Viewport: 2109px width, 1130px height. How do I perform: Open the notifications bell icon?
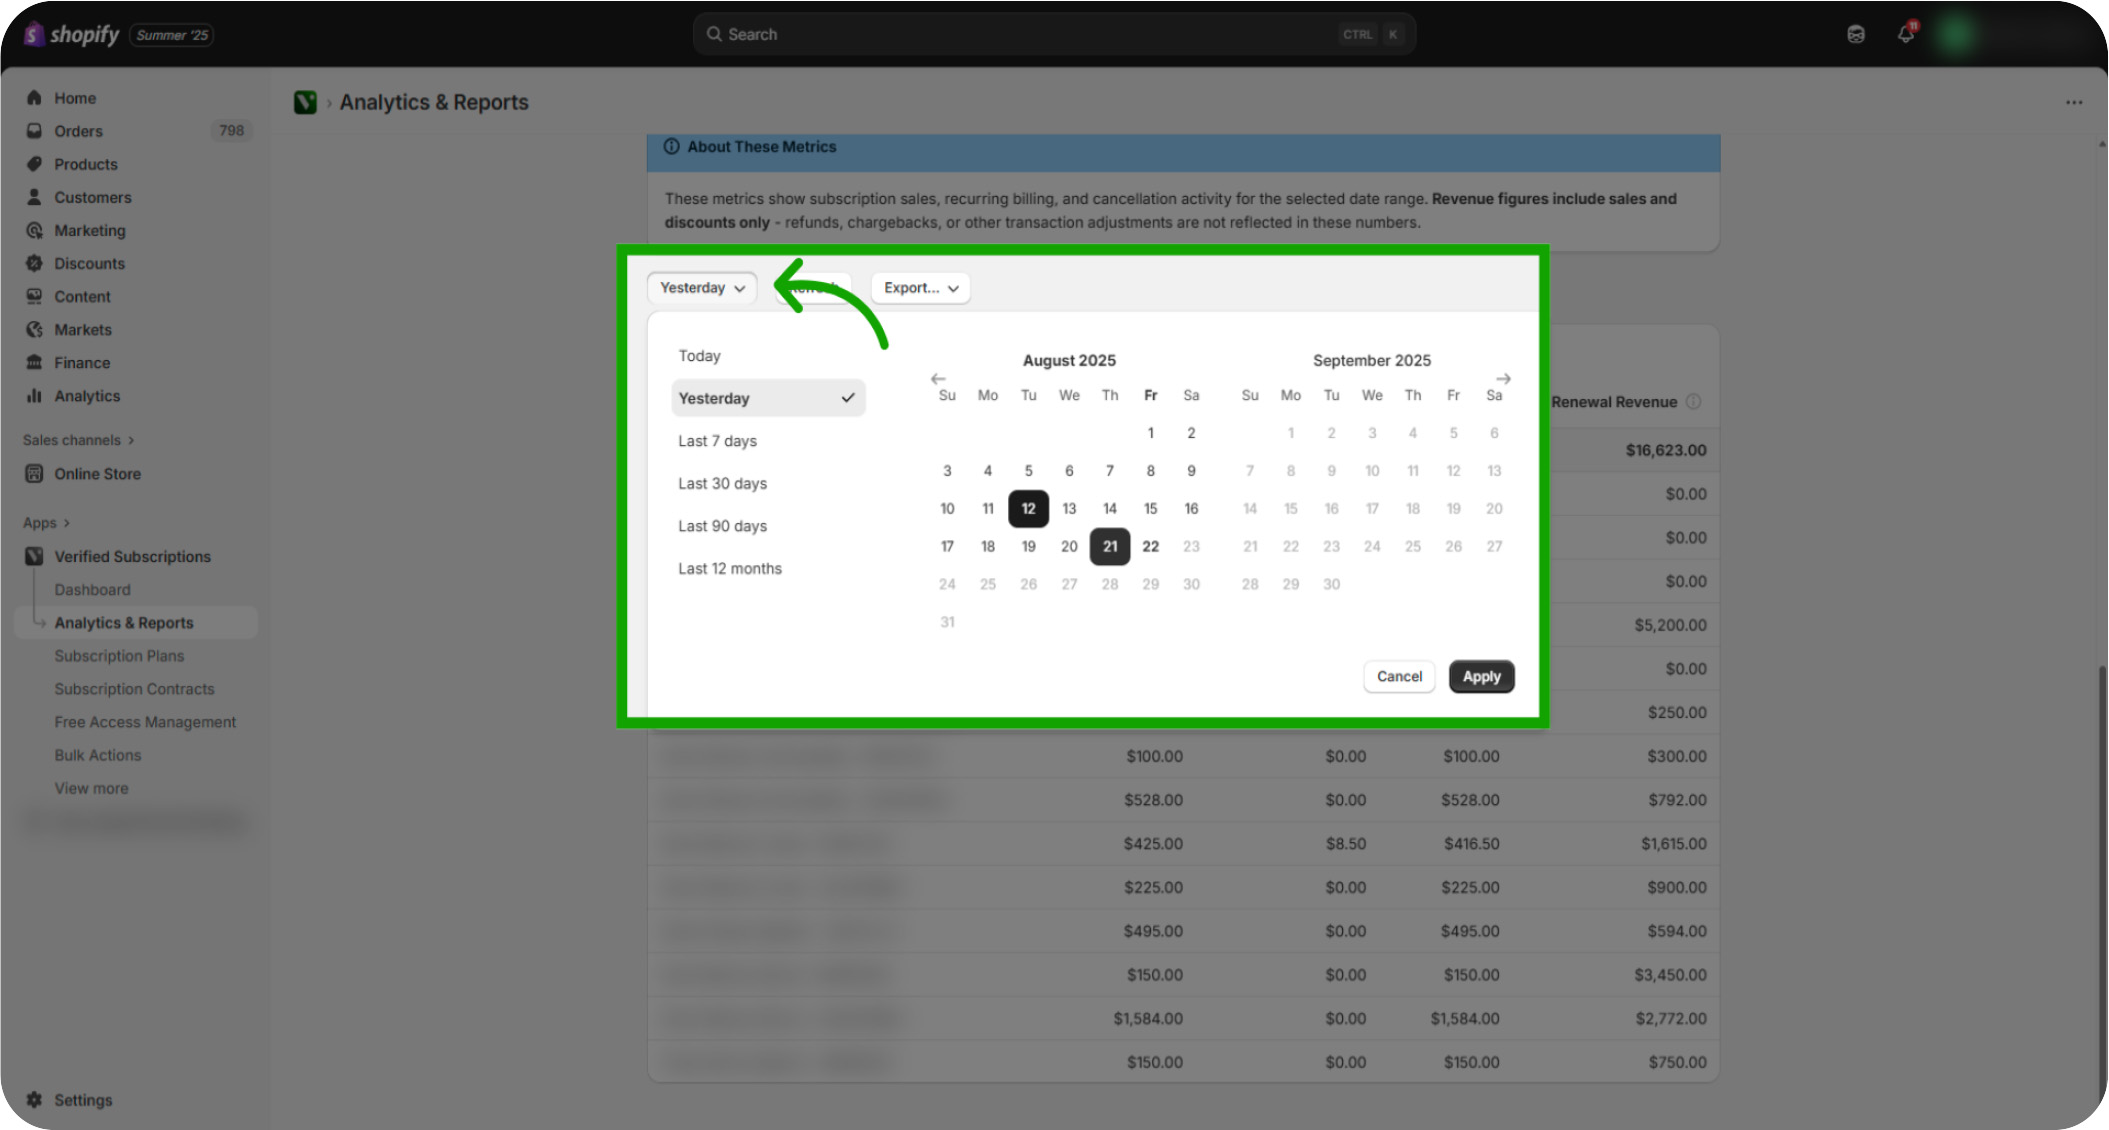(1905, 34)
